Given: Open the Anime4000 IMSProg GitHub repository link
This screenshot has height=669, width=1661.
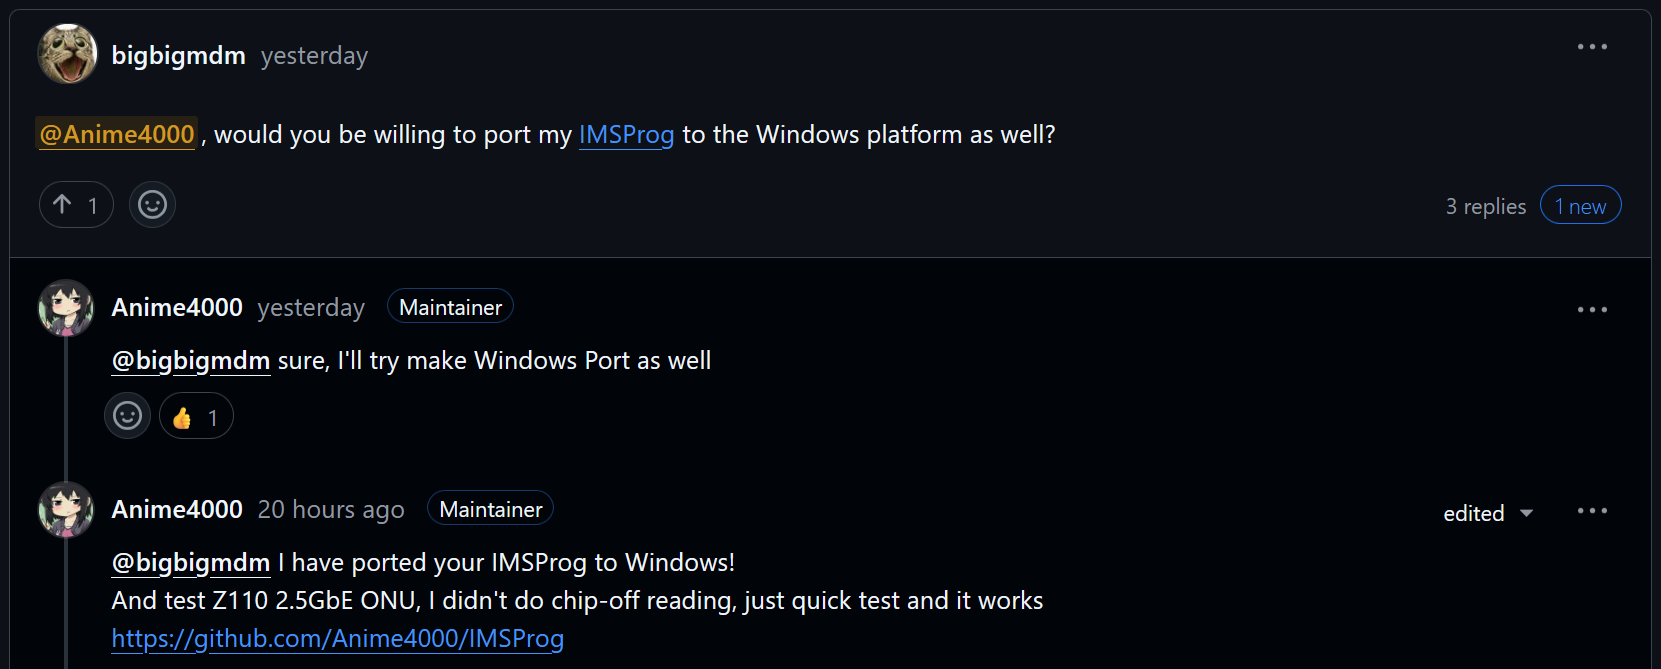Looking at the screenshot, I should pos(337,638).
